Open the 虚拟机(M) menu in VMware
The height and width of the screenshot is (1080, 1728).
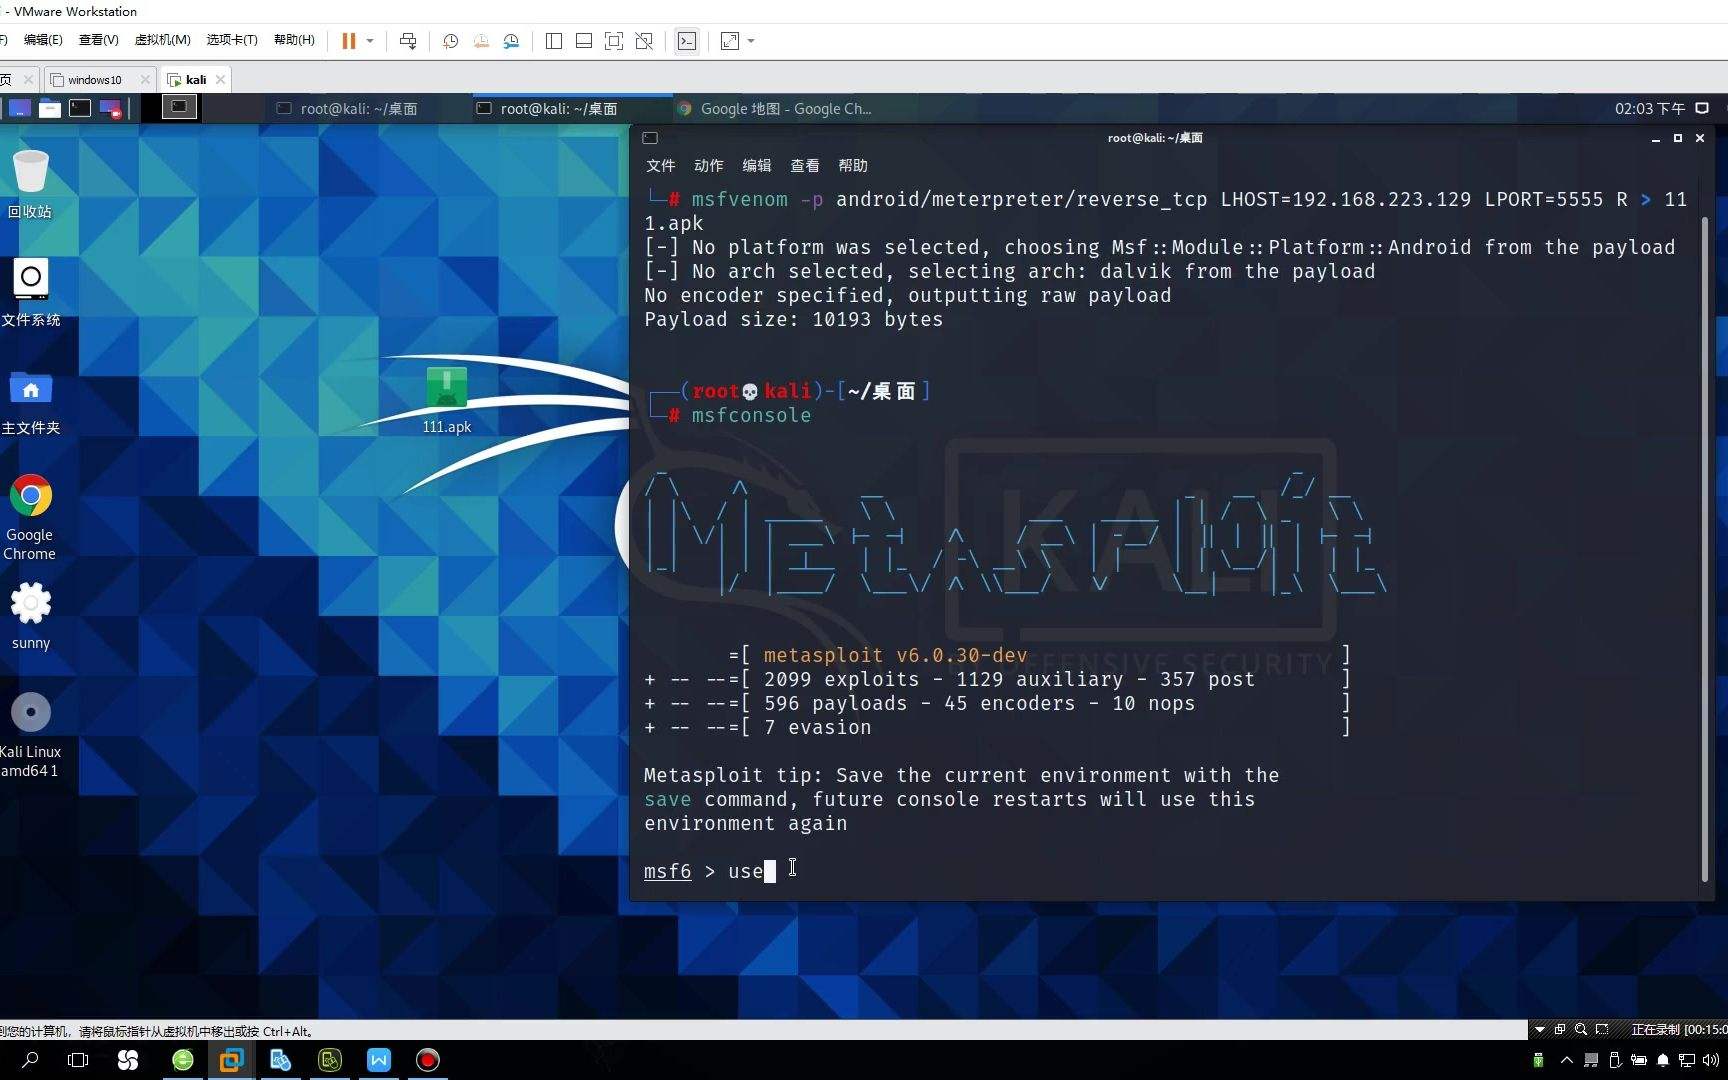(162, 40)
